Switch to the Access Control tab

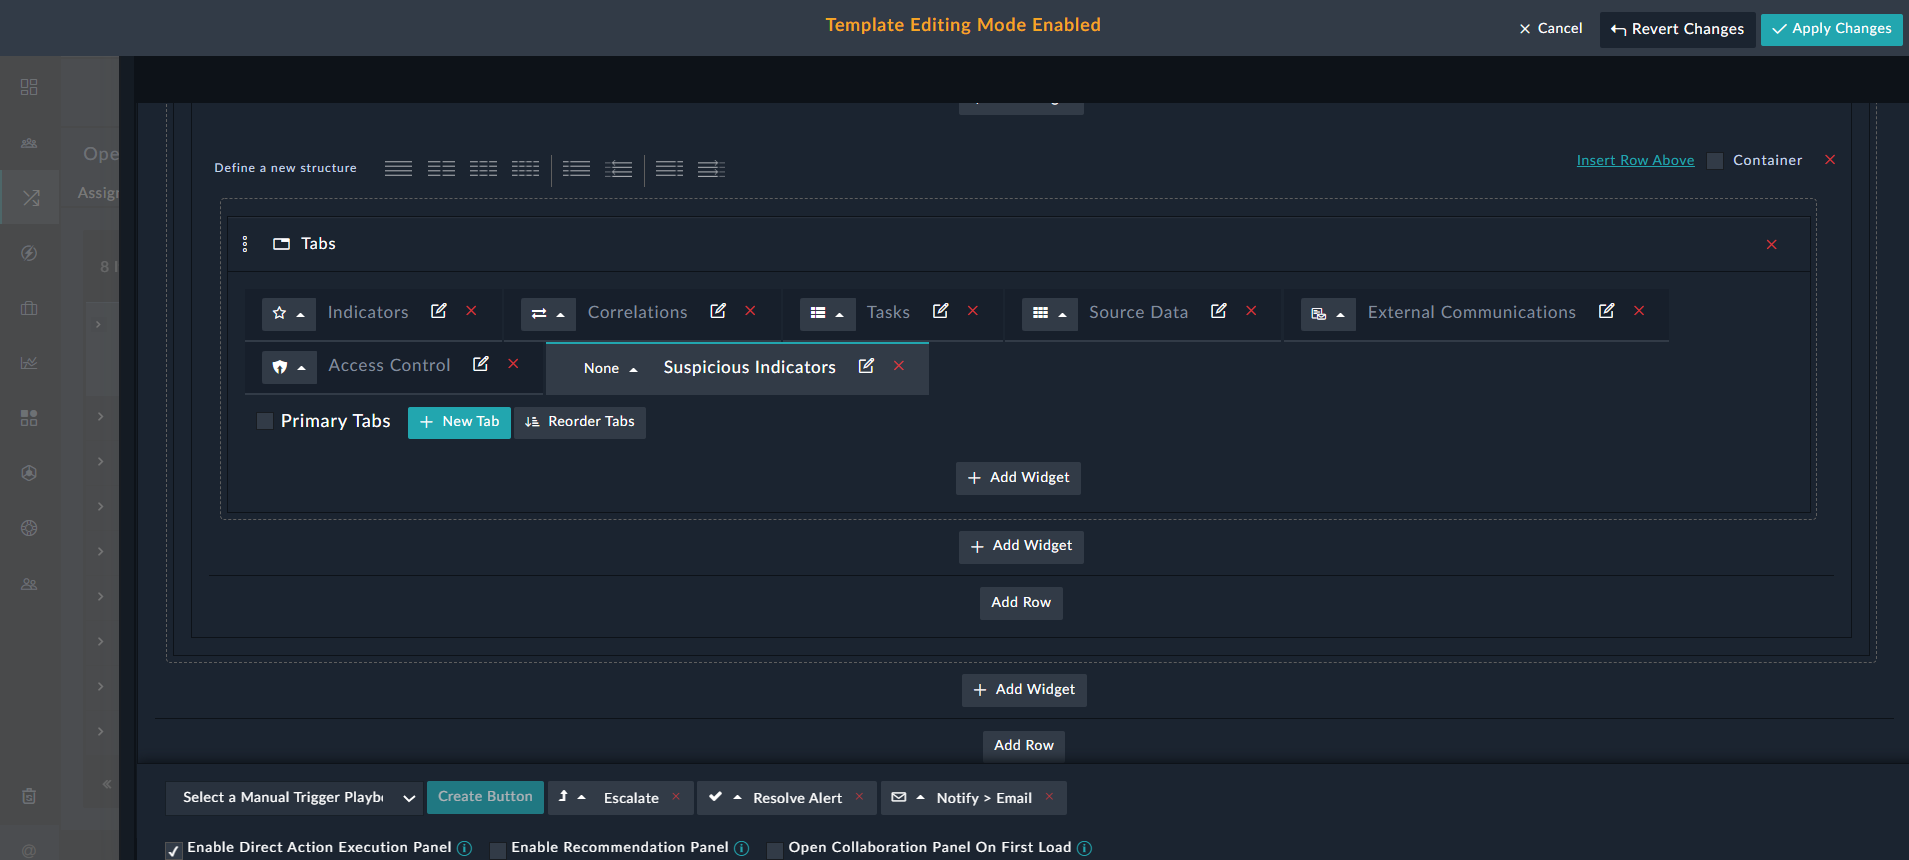pos(390,365)
